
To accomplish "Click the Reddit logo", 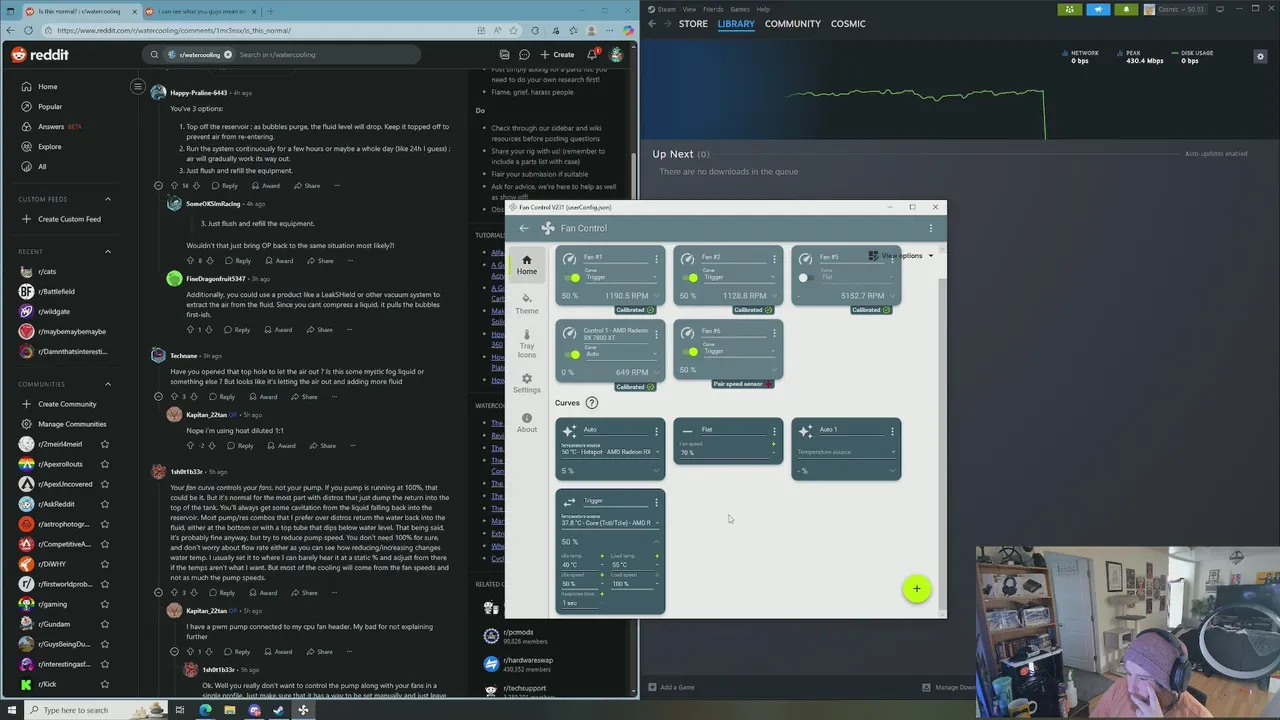I will coord(40,55).
